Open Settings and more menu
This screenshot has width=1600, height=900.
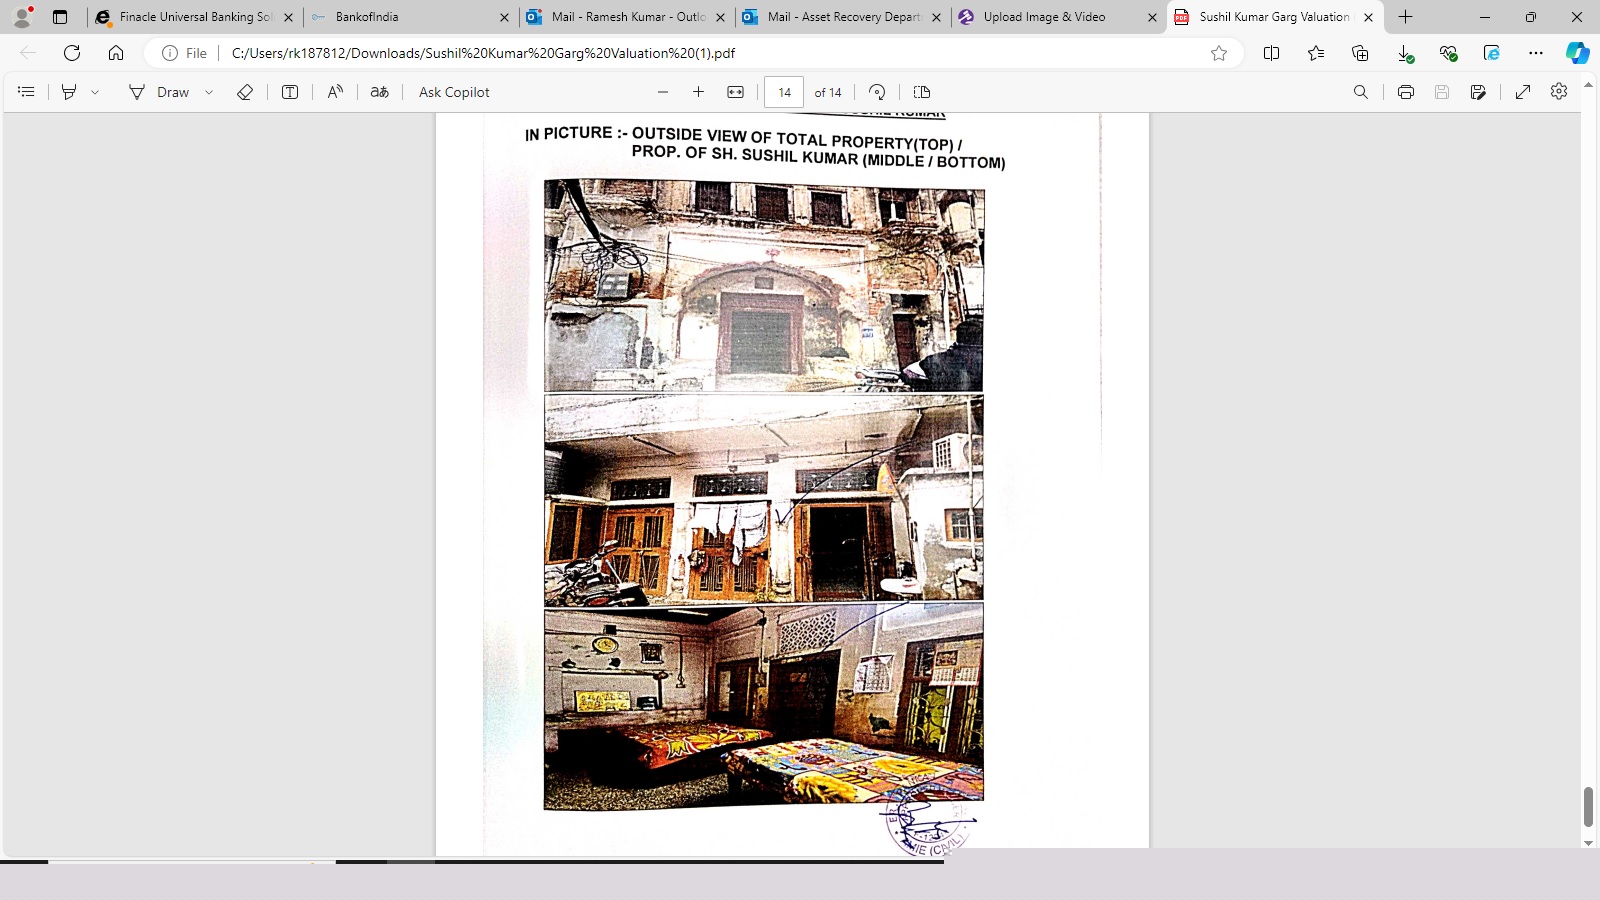1536,53
